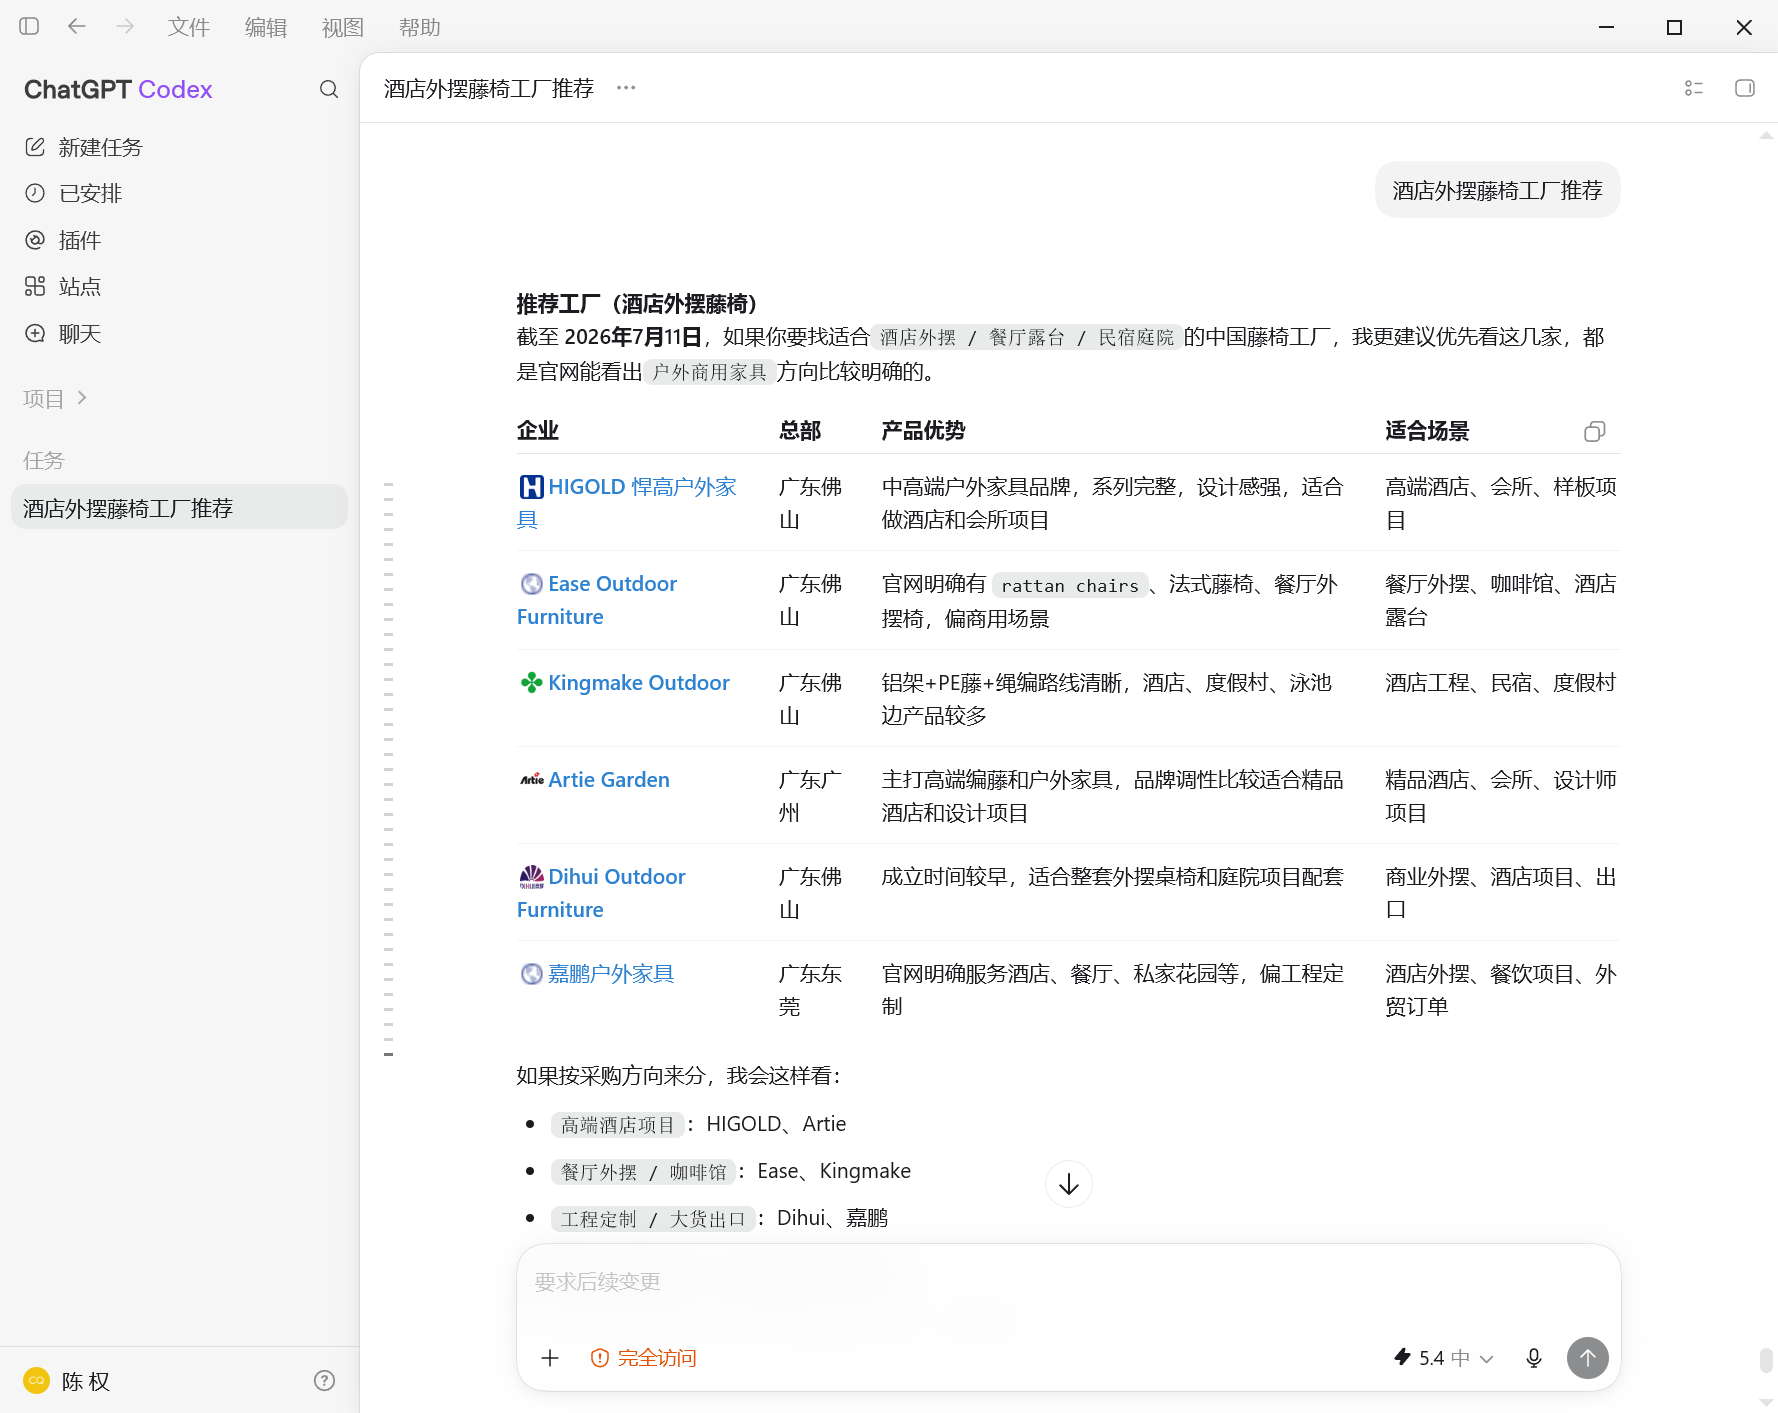Open the 编辑 menu
Screen dimensions: 1778x1413
pyautogui.click(x=266, y=28)
